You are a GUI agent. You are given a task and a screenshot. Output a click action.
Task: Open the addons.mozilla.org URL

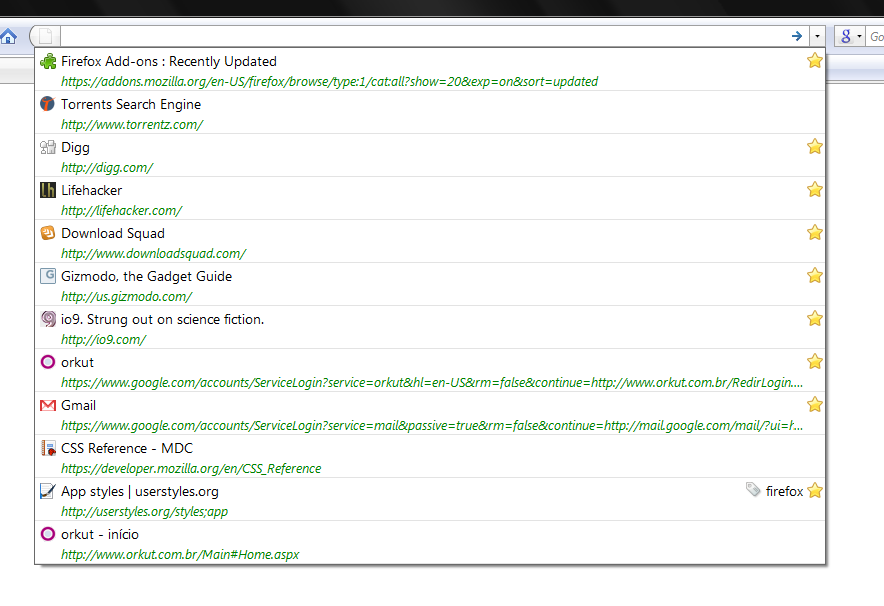329,82
